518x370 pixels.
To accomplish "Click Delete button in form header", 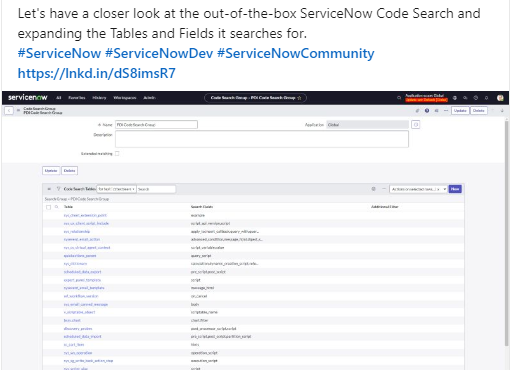I will tap(478, 111).
